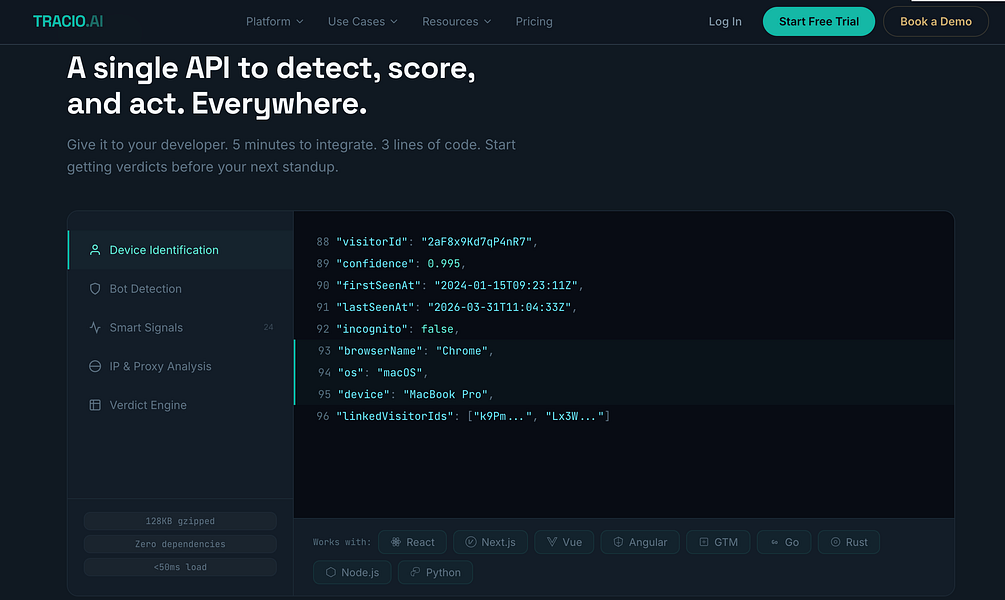Image resolution: width=1005 pixels, height=600 pixels.
Task: Click the Node.js hexagon icon
Action: (x=331, y=572)
